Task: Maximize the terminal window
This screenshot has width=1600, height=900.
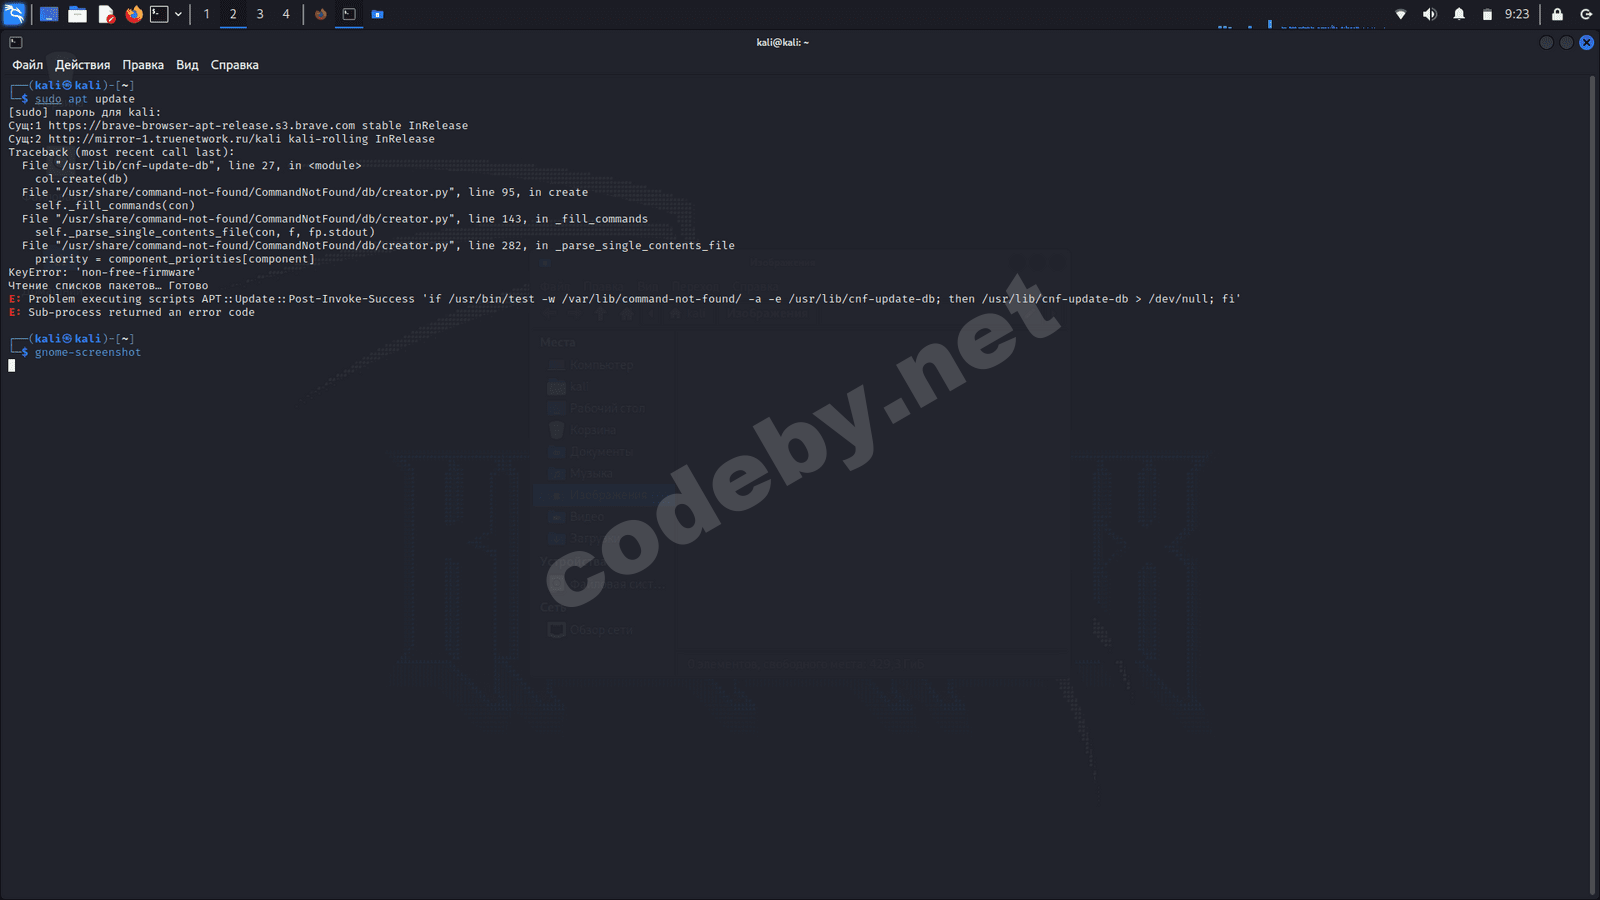Action: coord(1567,42)
